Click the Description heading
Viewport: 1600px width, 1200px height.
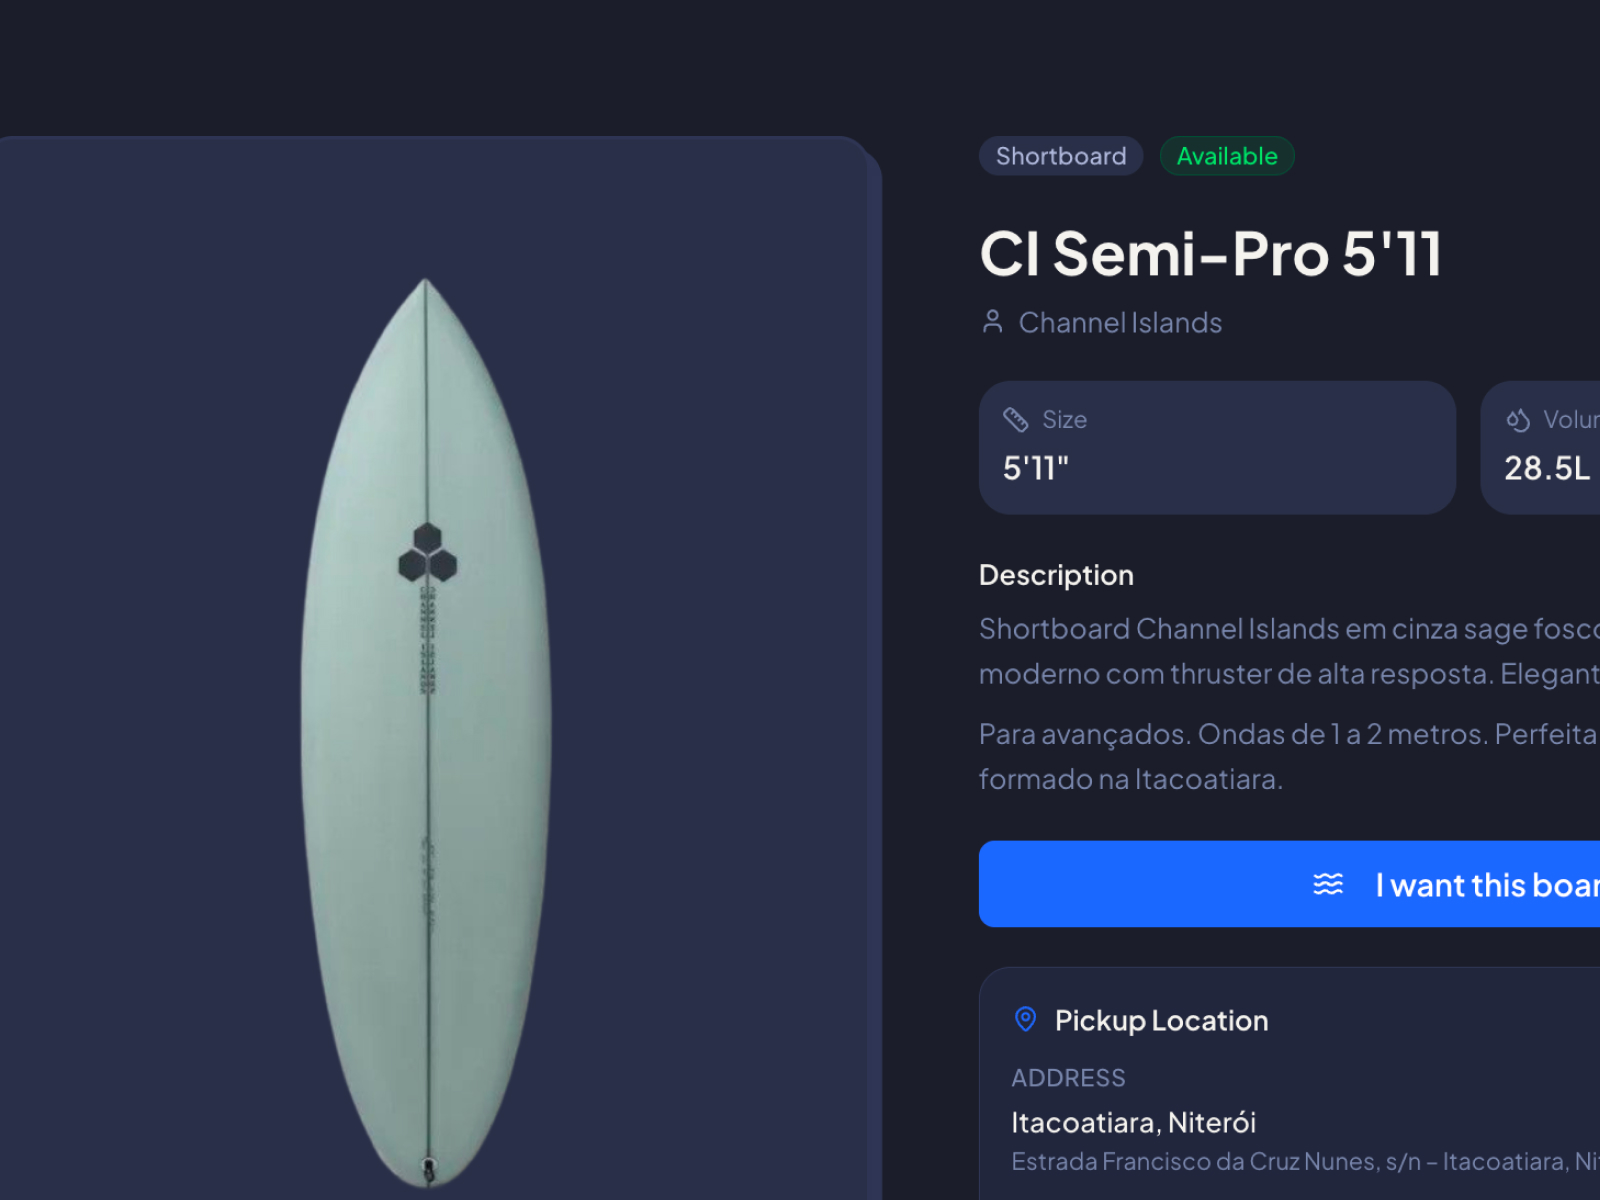tap(1056, 575)
